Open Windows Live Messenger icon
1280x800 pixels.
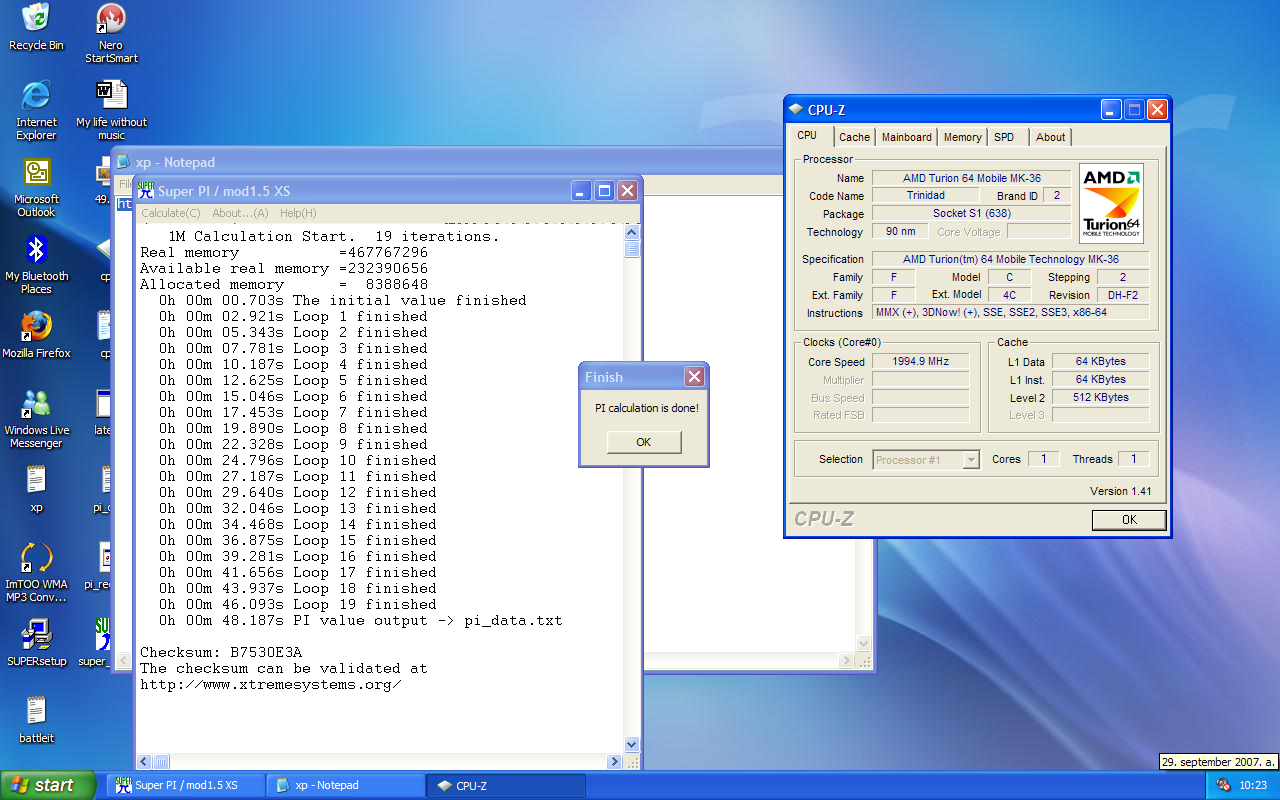click(36, 418)
